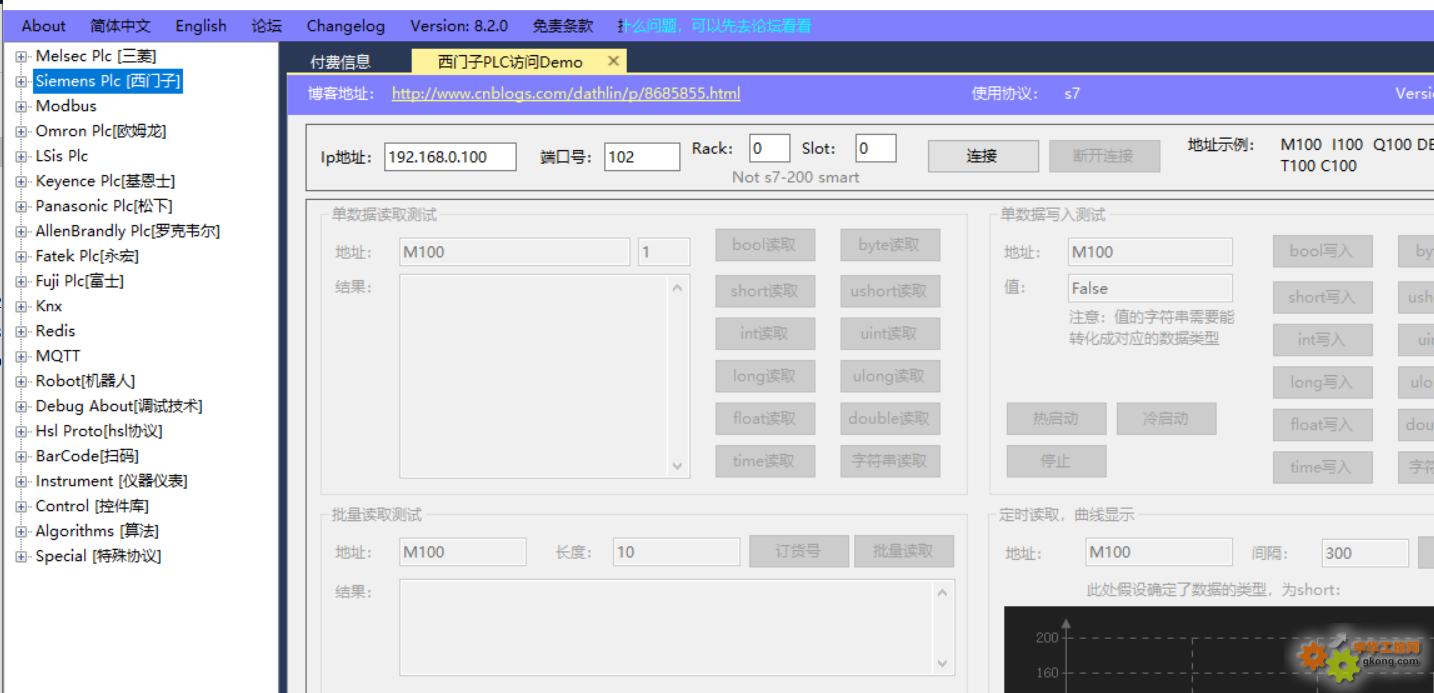Image resolution: width=1434 pixels, height=693 pixels.
Task: Click the int读取 button
Action: pos(765,334)
